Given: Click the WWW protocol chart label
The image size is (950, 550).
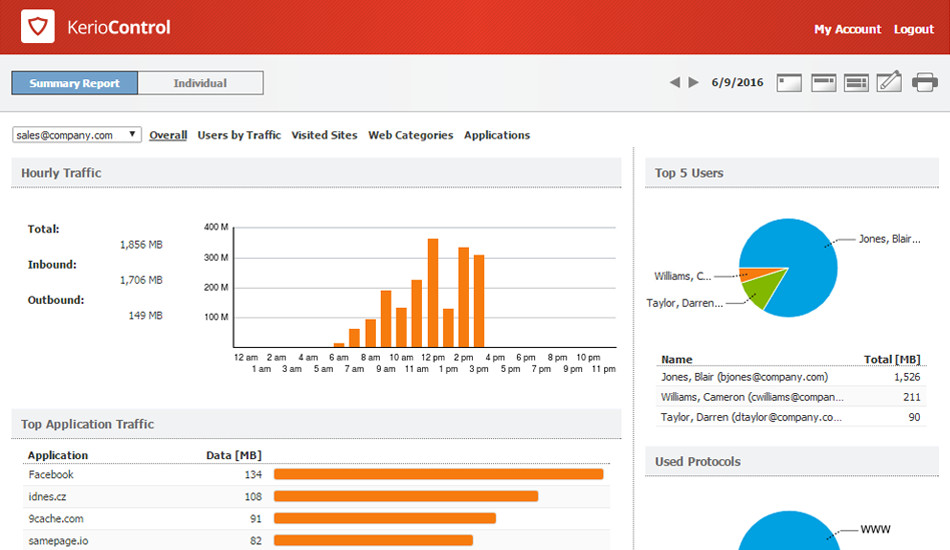Looking at the screenshot, I should point(875,529).
